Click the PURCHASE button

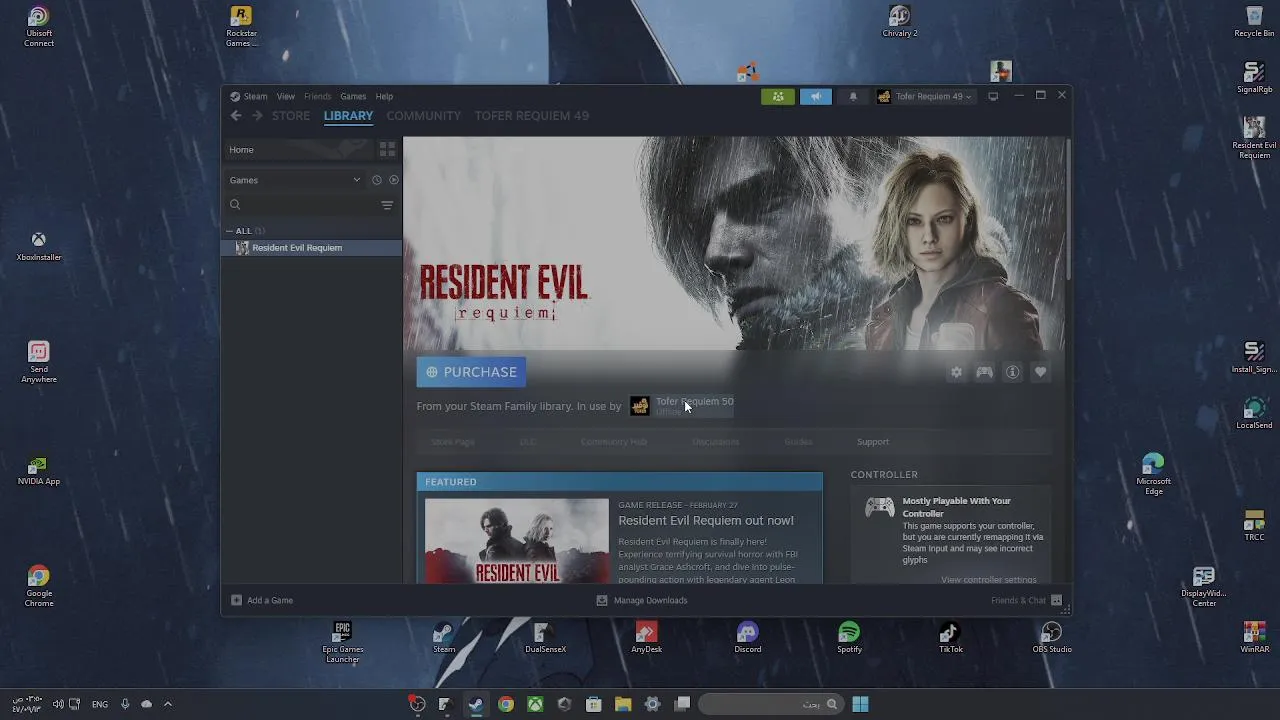tap(471, 372)
